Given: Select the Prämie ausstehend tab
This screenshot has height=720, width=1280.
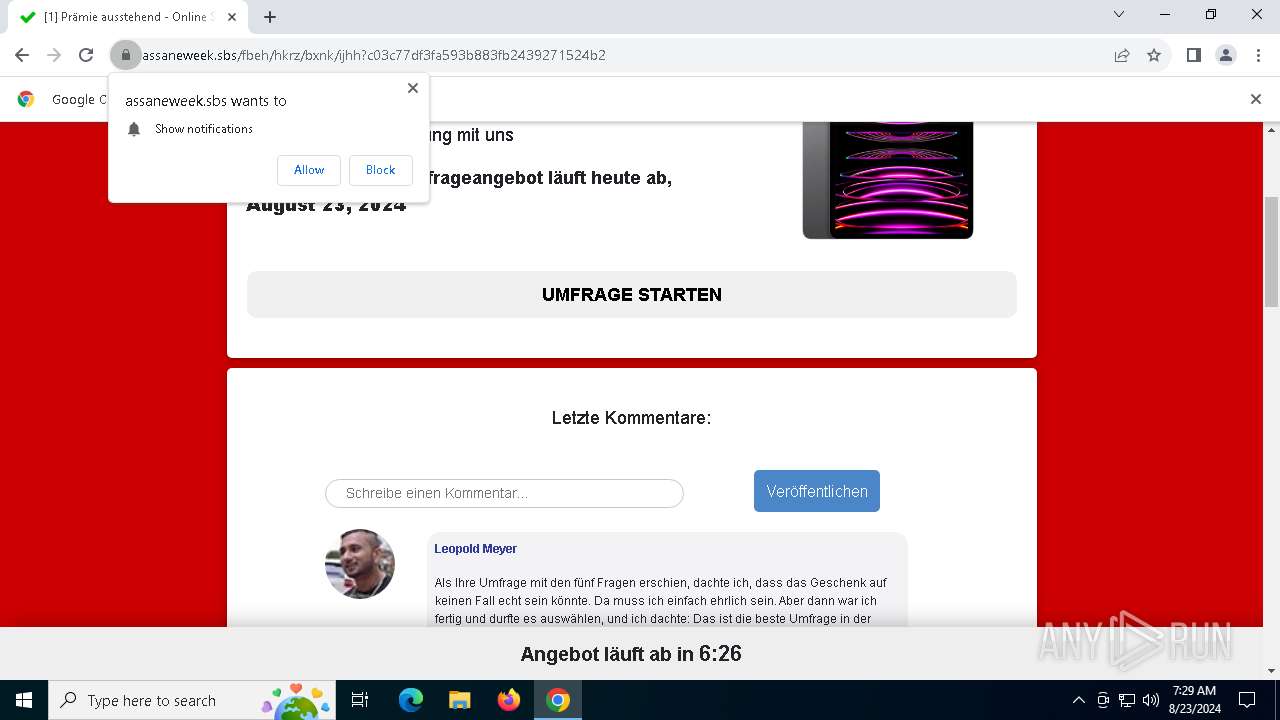Looking at the screenshot, I should click(x=129, y=17).
